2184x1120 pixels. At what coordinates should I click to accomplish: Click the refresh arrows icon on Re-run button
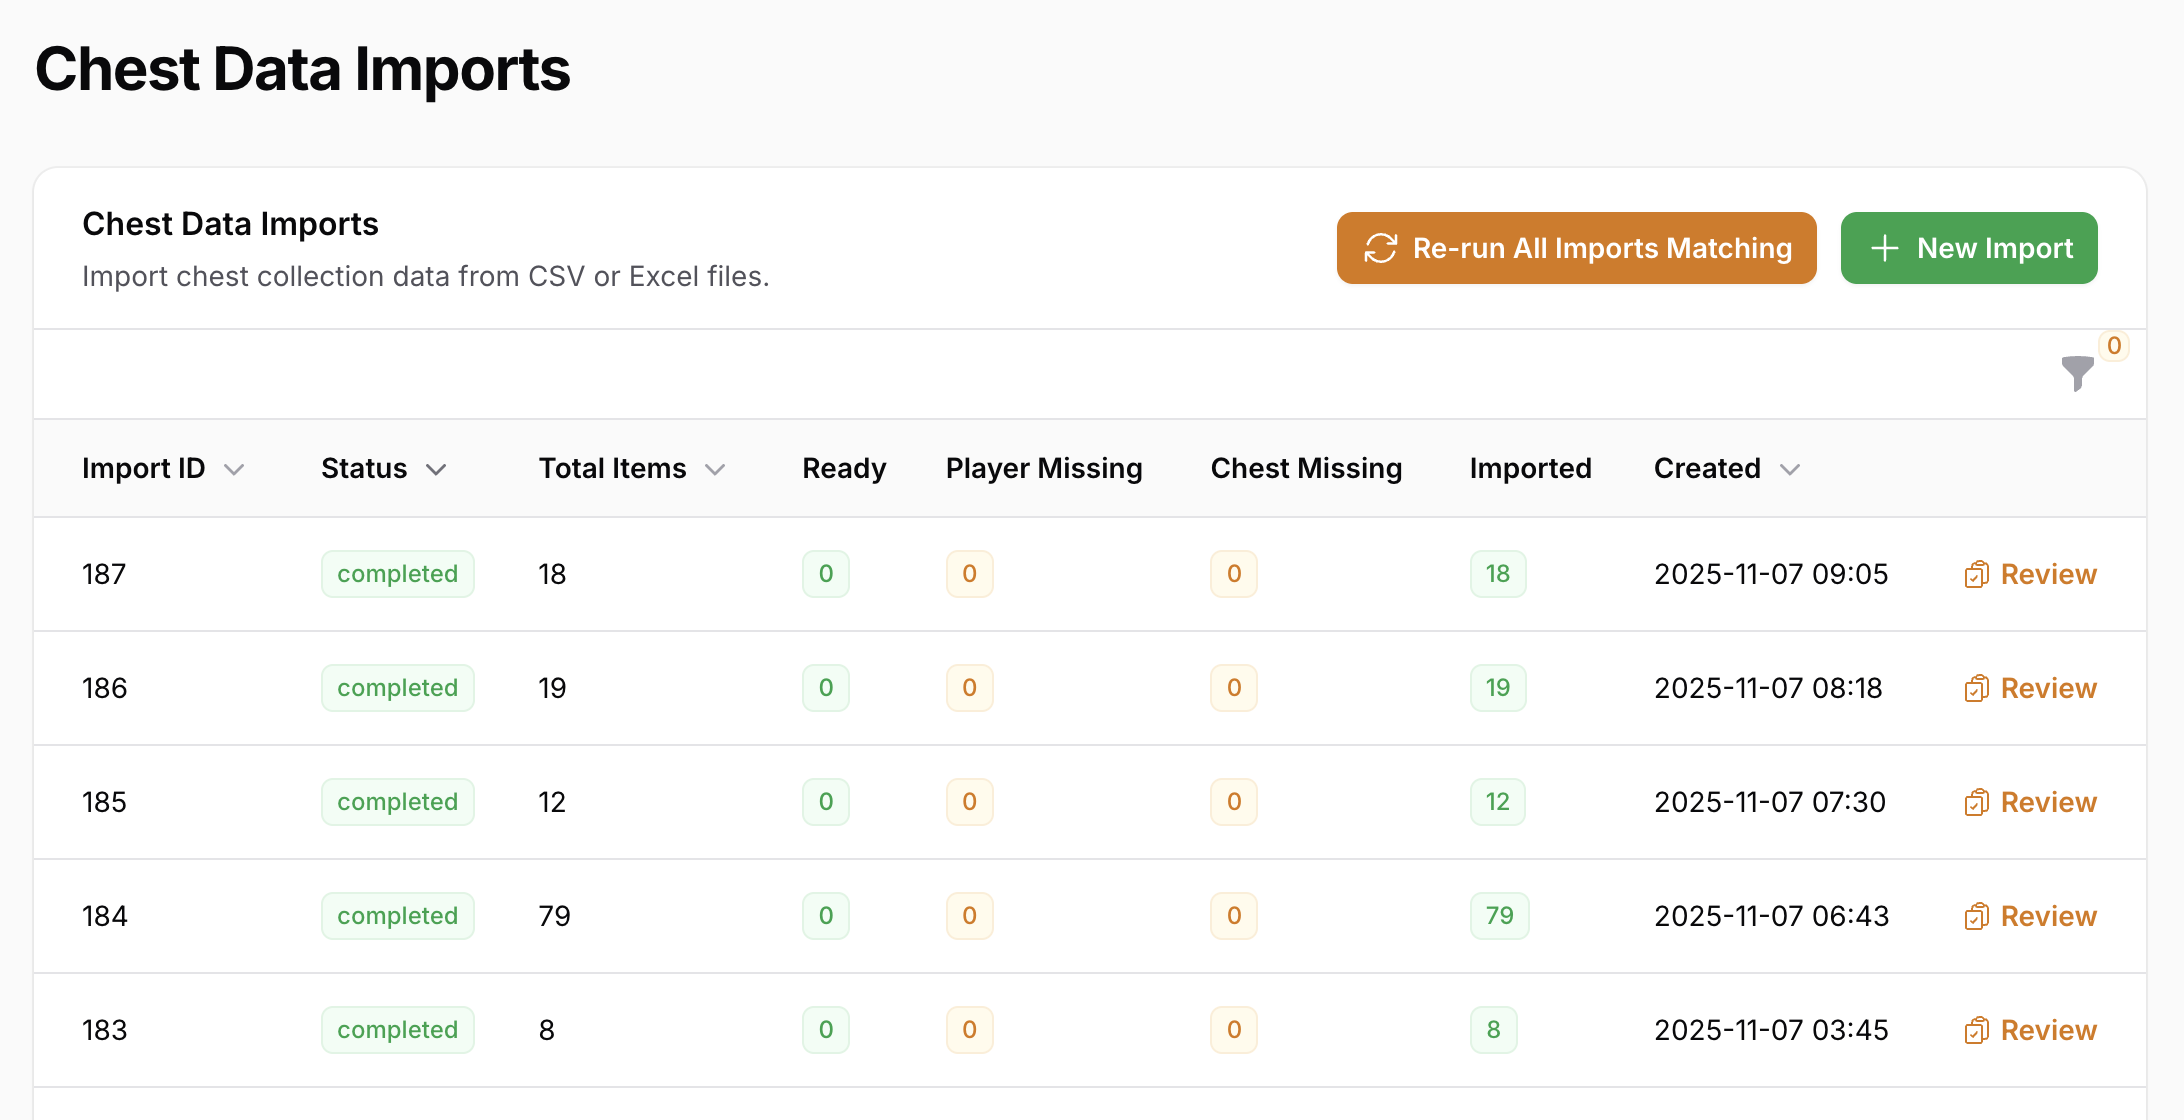click(1380, 248)
